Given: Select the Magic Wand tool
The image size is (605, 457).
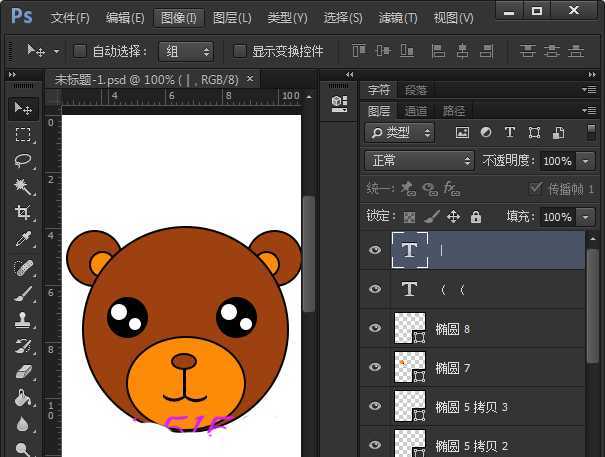Looking at the screenshot, I should tap(23, 186).
